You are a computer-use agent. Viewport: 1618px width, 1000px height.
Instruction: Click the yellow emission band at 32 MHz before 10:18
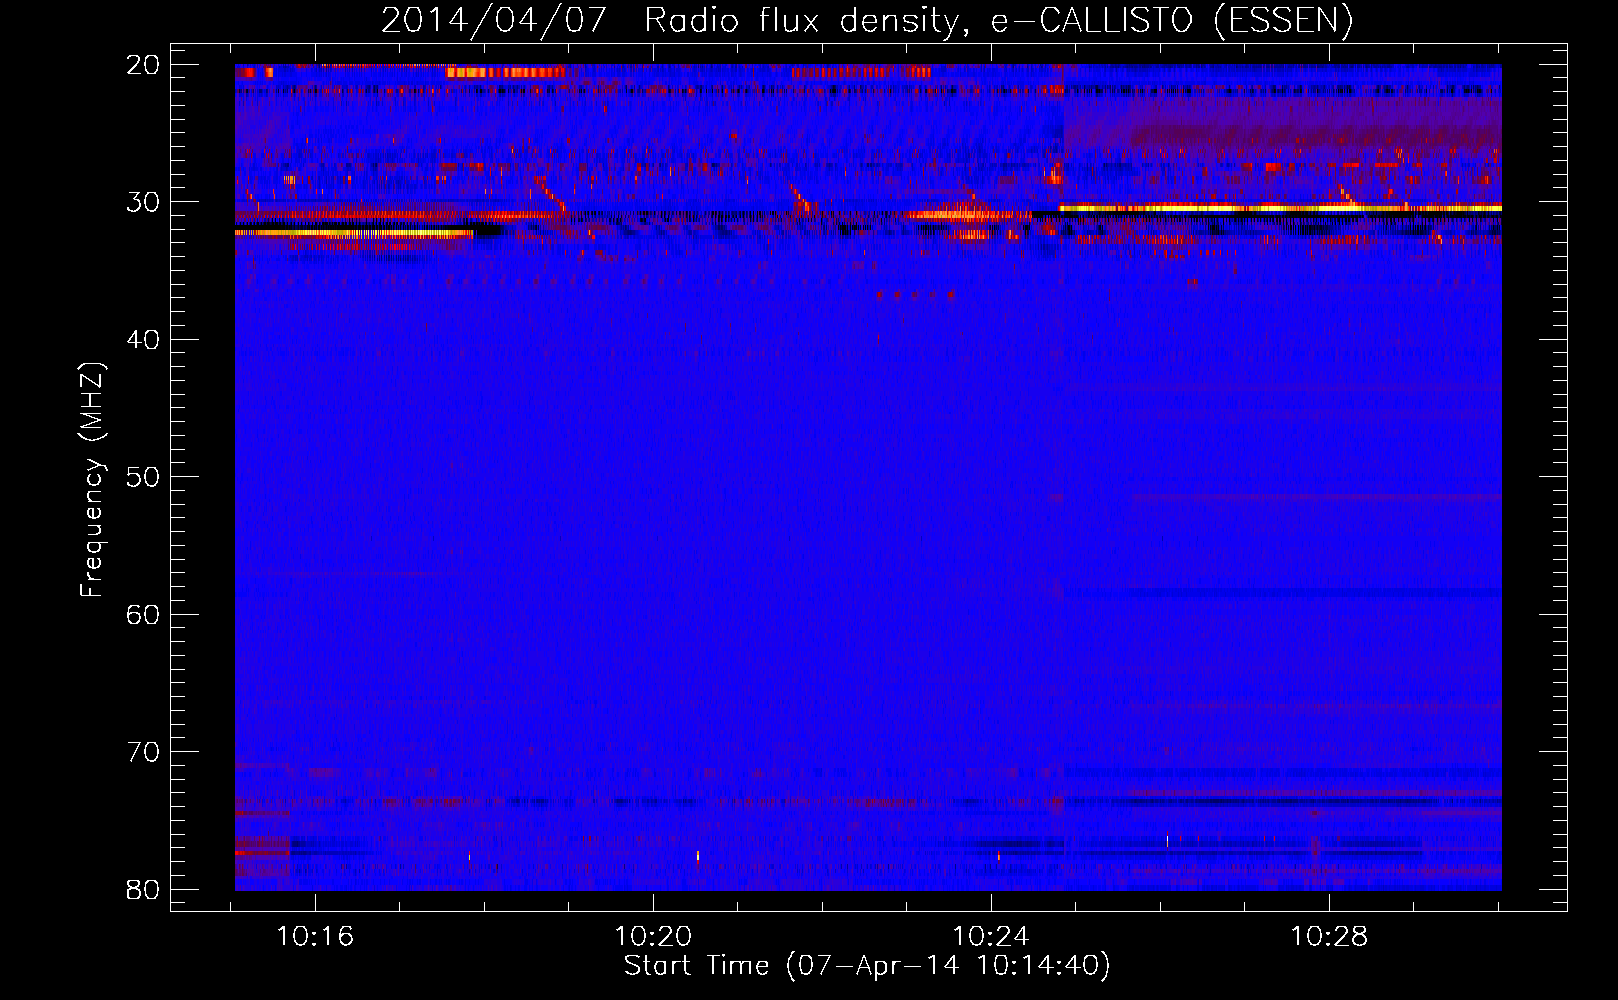point(354,233)
